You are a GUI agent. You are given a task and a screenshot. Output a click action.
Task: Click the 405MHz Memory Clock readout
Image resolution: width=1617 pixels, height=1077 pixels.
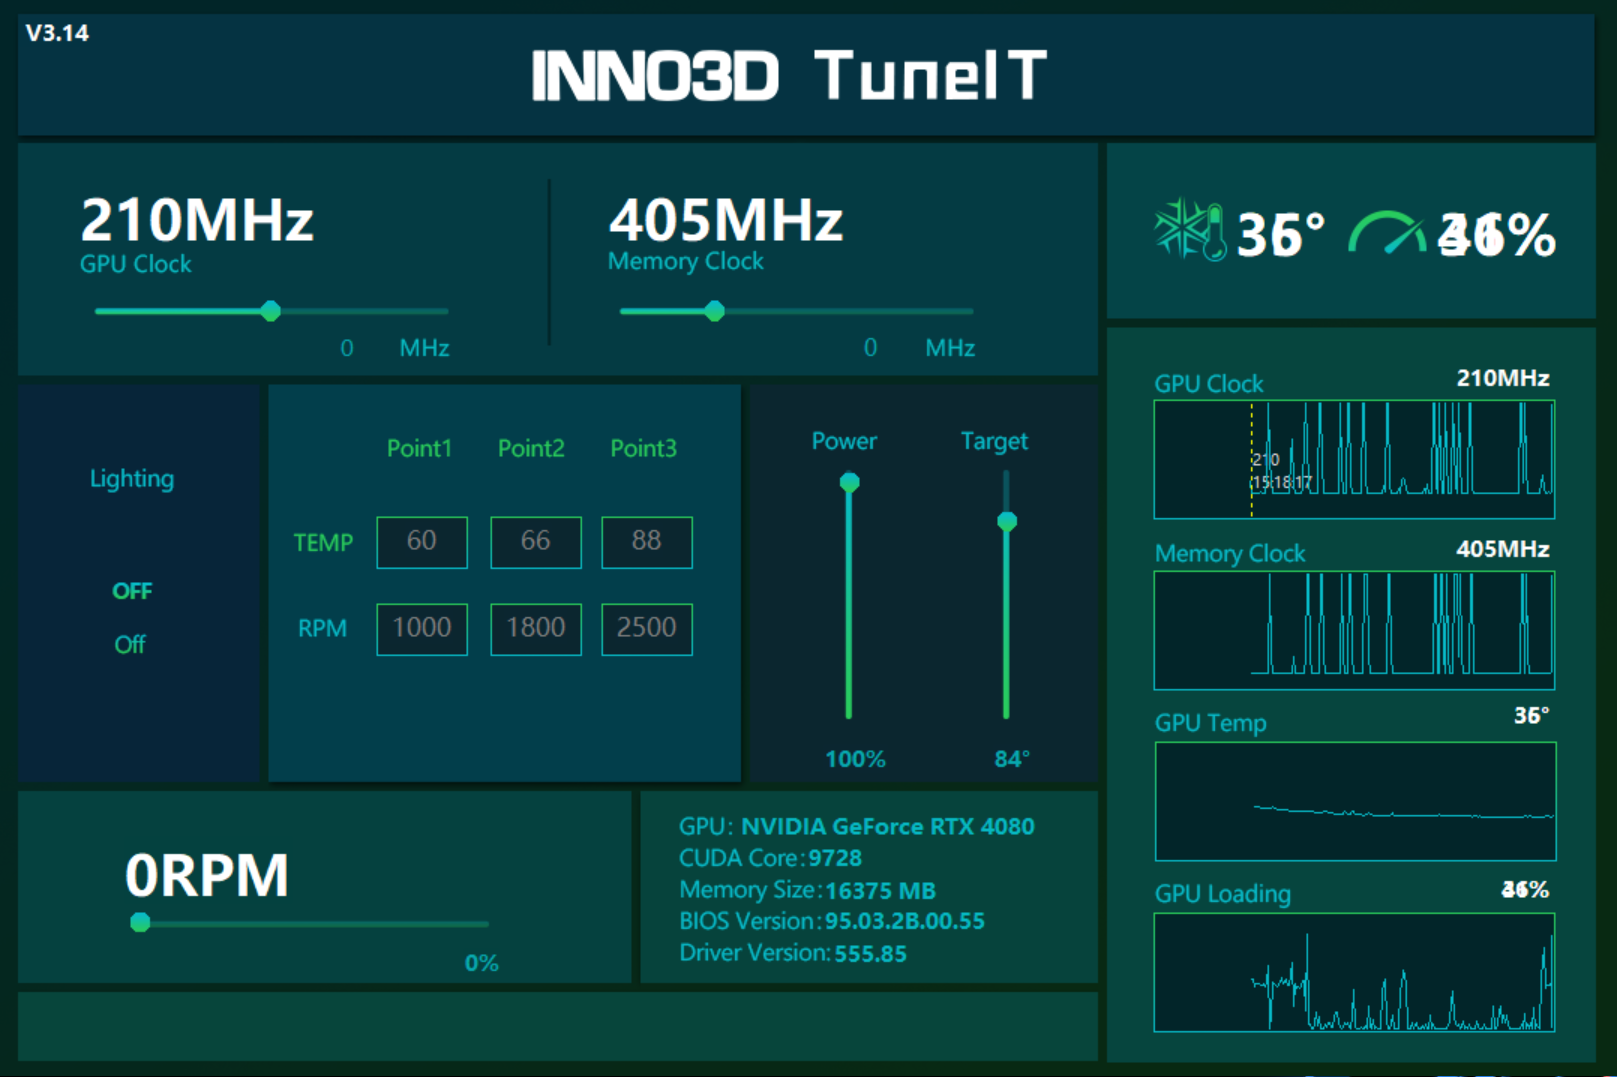726,220
